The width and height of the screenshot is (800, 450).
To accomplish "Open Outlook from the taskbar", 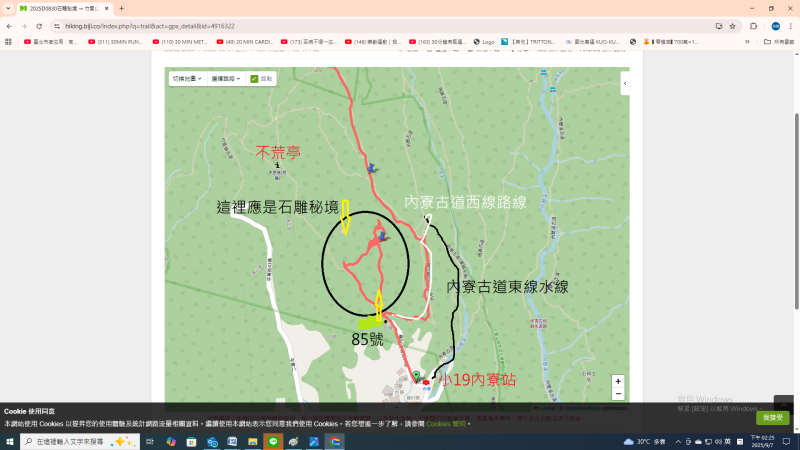I will point(212,441).
